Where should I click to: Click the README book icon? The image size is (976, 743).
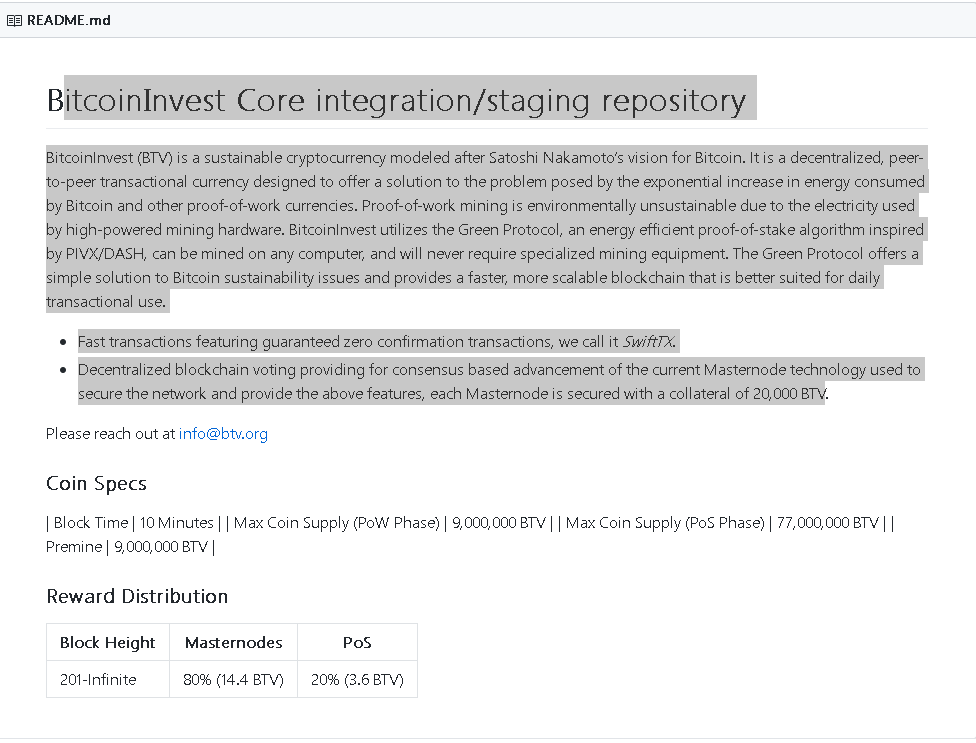[14, 21]
